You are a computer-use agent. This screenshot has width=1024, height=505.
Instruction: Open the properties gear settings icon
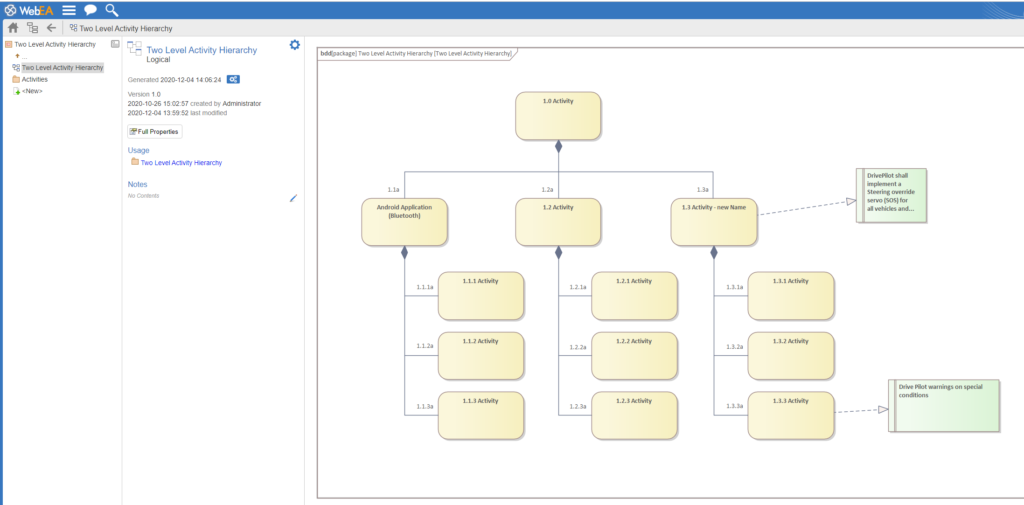(x=295, y=44)
